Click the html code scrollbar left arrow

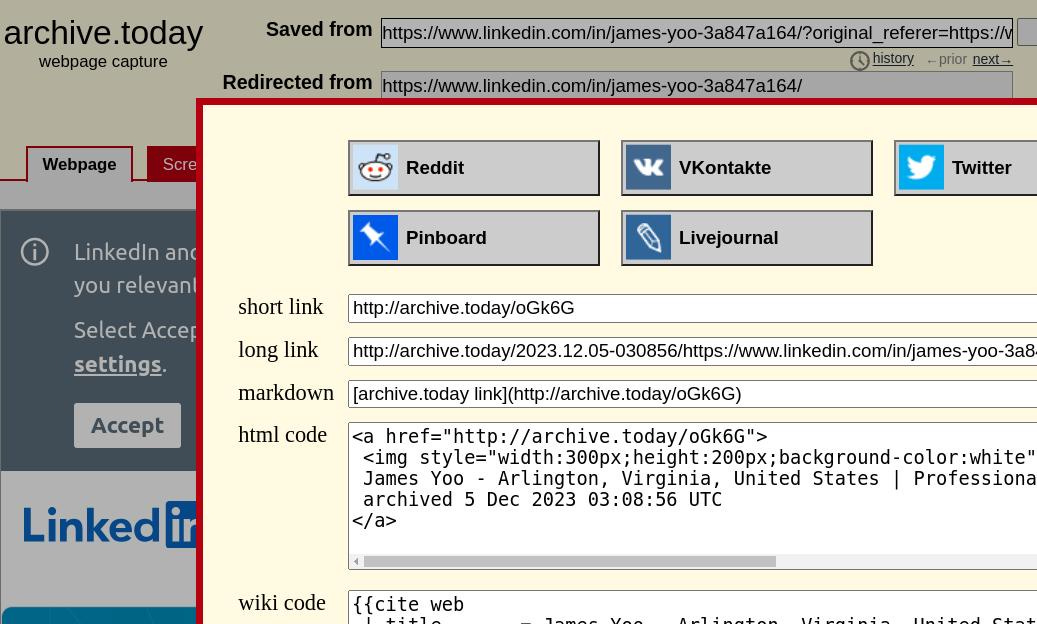click(356, 562)
